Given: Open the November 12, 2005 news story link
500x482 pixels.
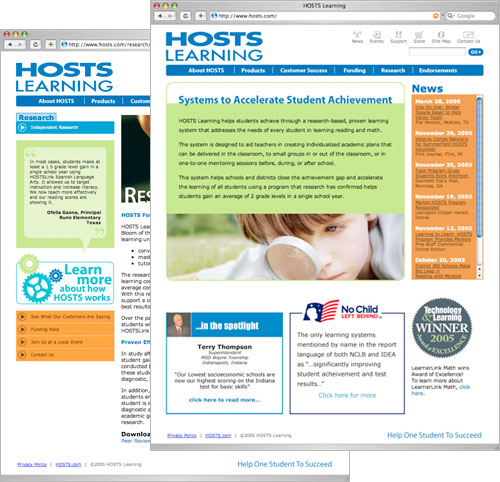Looking at the screenshot, I should pyautogui.click(x=443, y=237).
